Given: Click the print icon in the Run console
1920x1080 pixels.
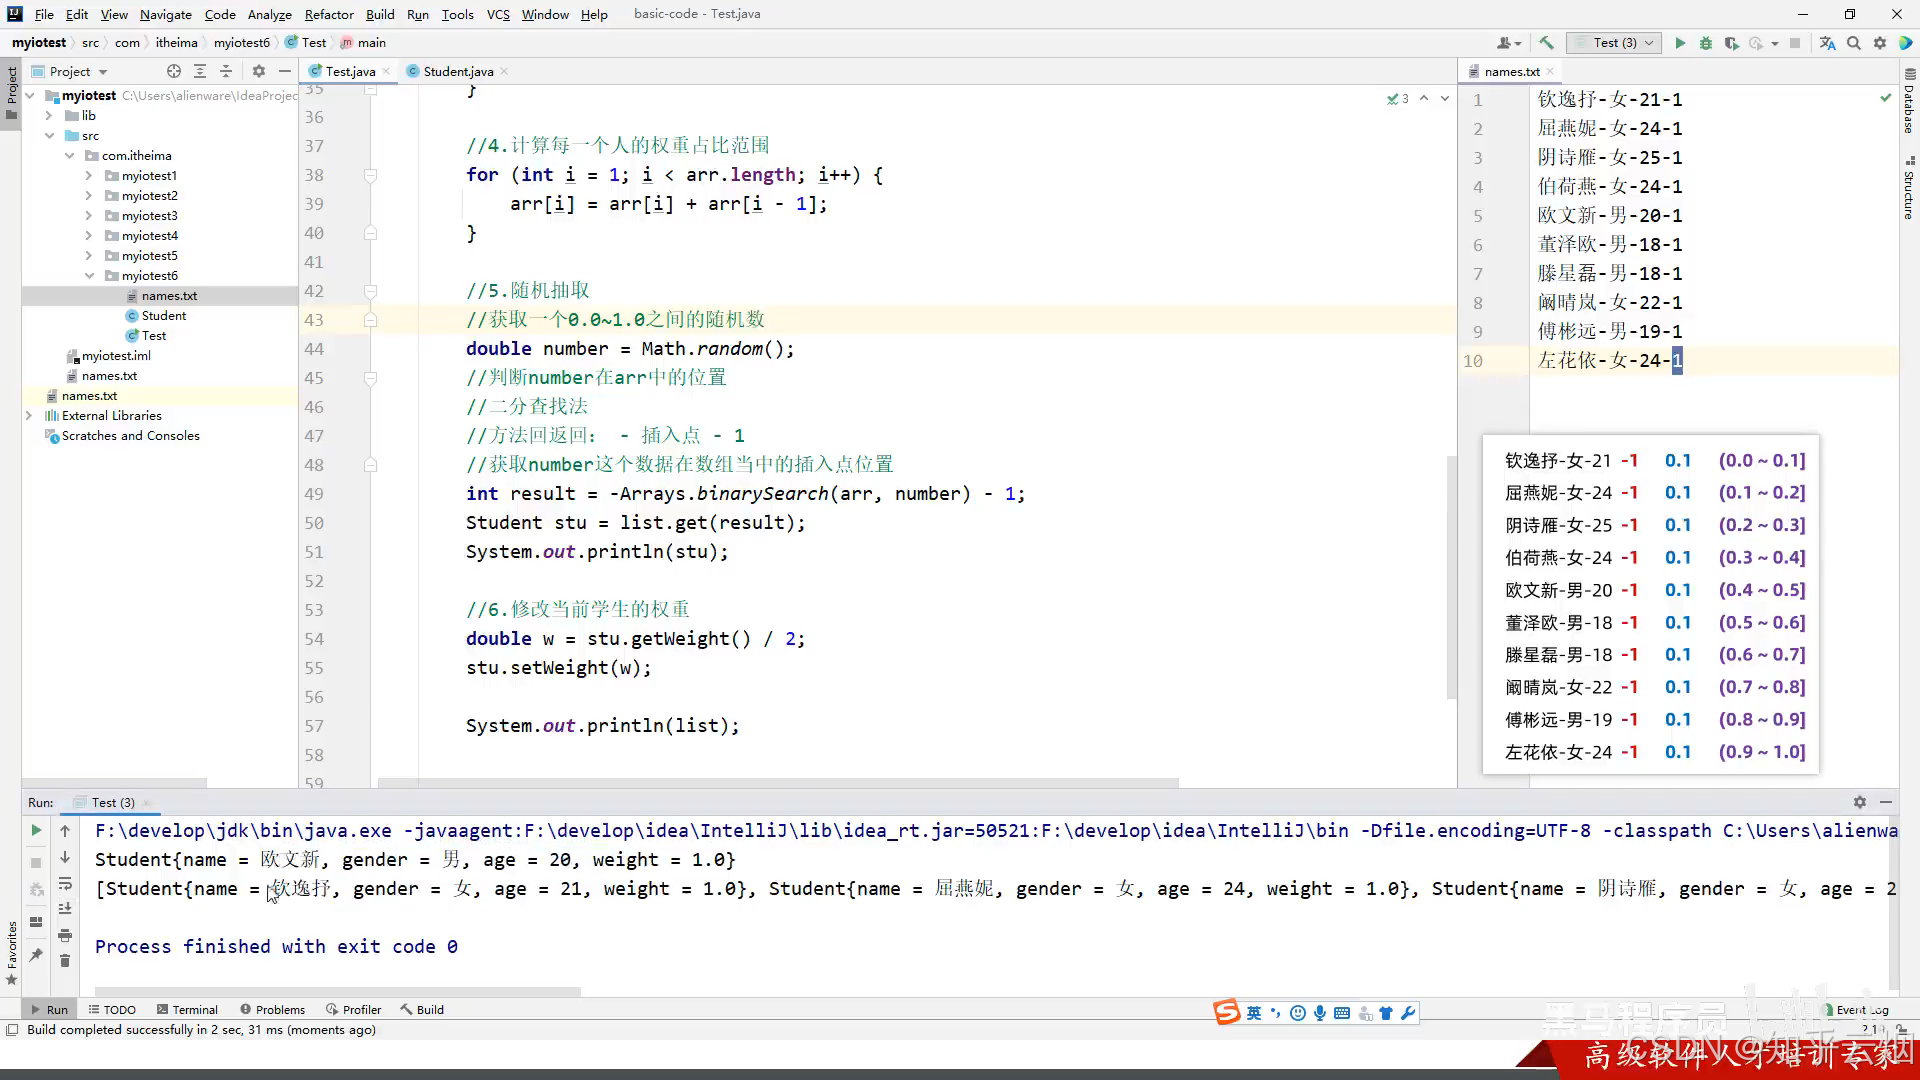Looking at the screenshot, I should click(x=65, y=935).
